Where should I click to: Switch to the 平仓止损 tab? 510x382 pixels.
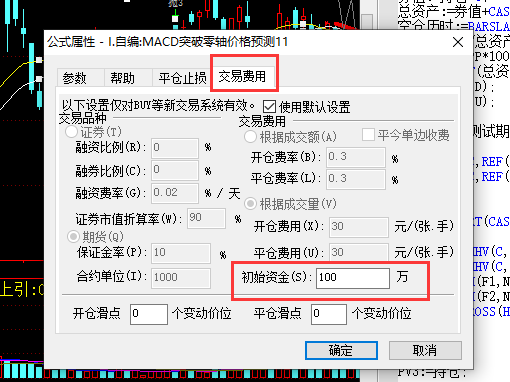(182, 78)
